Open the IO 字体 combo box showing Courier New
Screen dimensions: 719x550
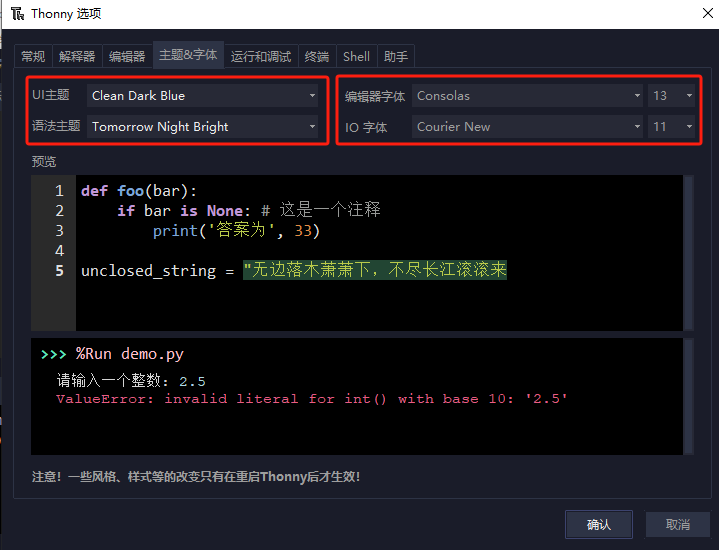click(x=527, y=127)
